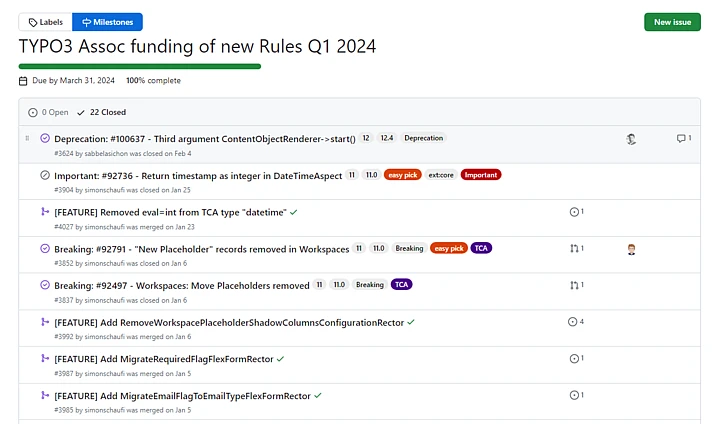Click assignee avatar on Deprecation #100637 row

coord(631,139)
